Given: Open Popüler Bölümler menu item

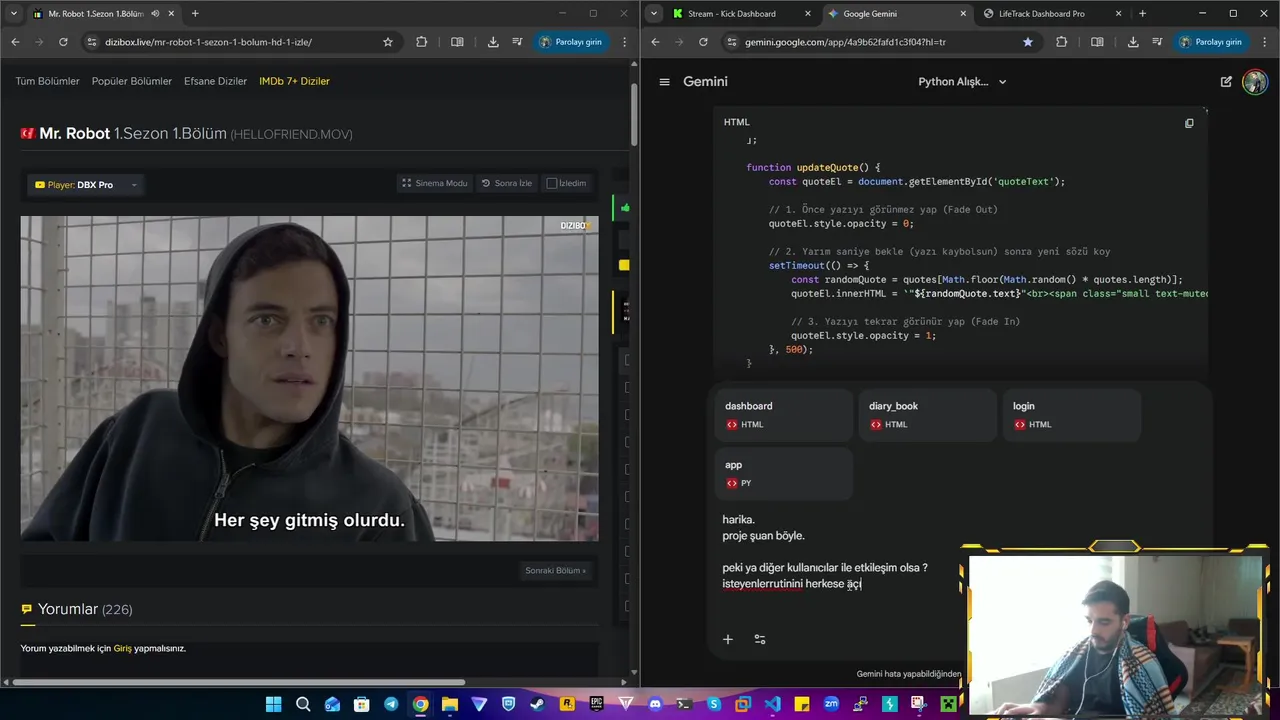Looking at the screenshot, I should (x=132, y=81).
